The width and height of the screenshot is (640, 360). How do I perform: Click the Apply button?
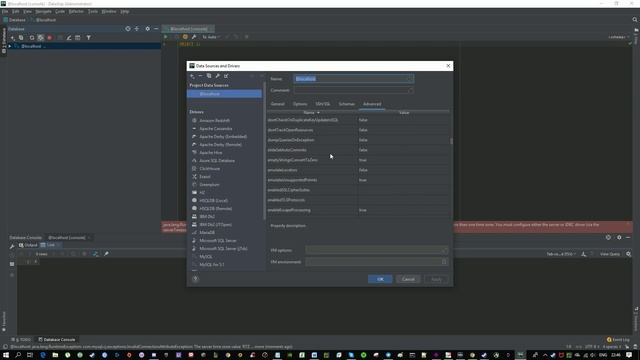click(436, 279)
